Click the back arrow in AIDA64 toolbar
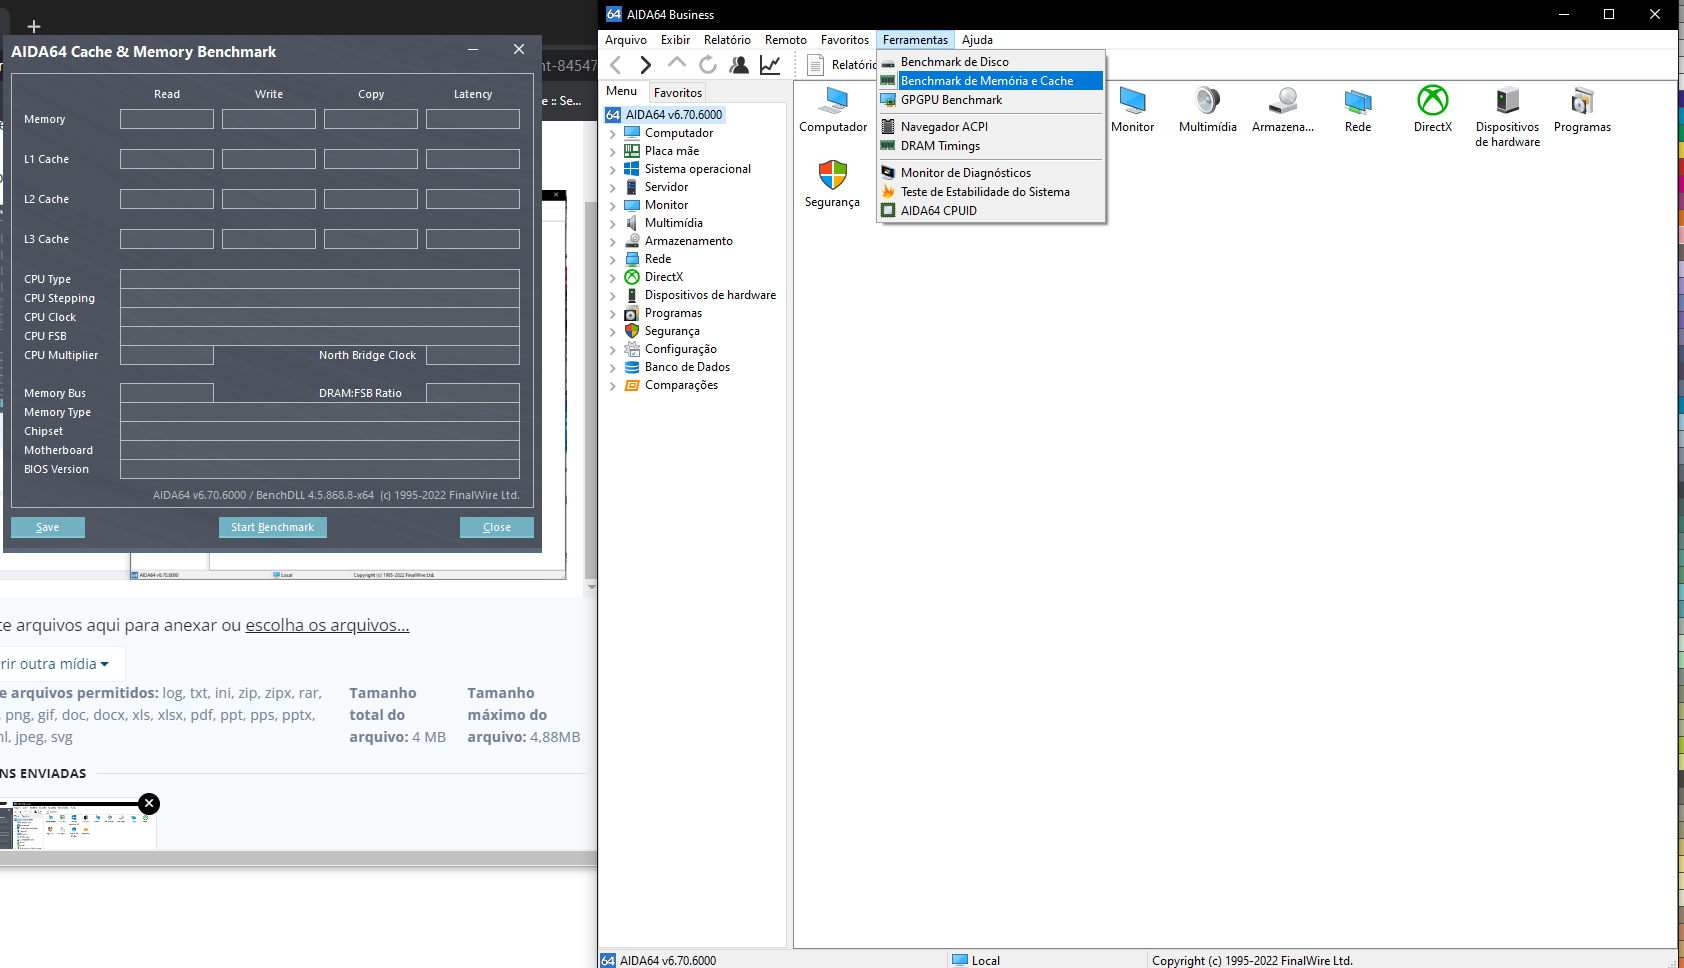The image size is (1684, 968). pyautogui.click(x=616, y=65)
